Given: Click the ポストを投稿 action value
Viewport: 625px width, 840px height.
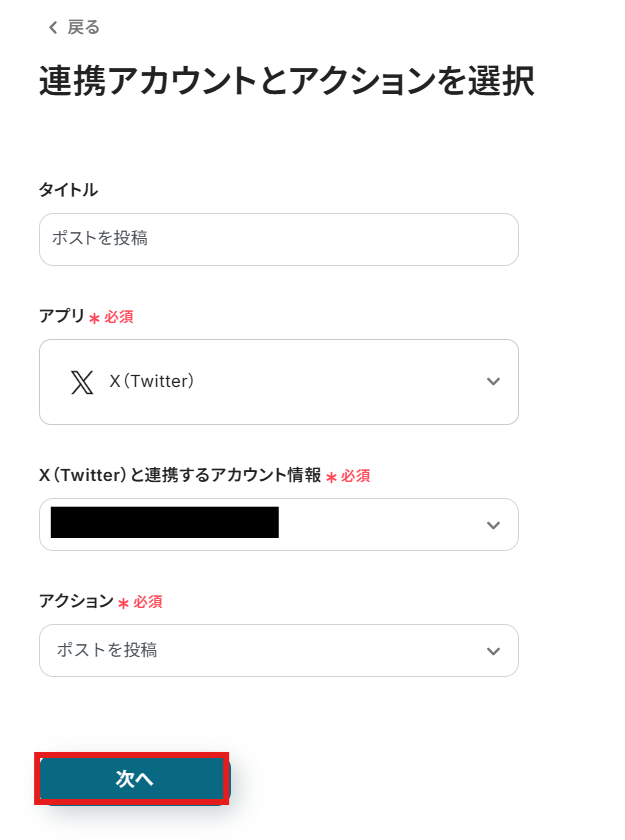Looking at the screenshot, I should [107, 650].
